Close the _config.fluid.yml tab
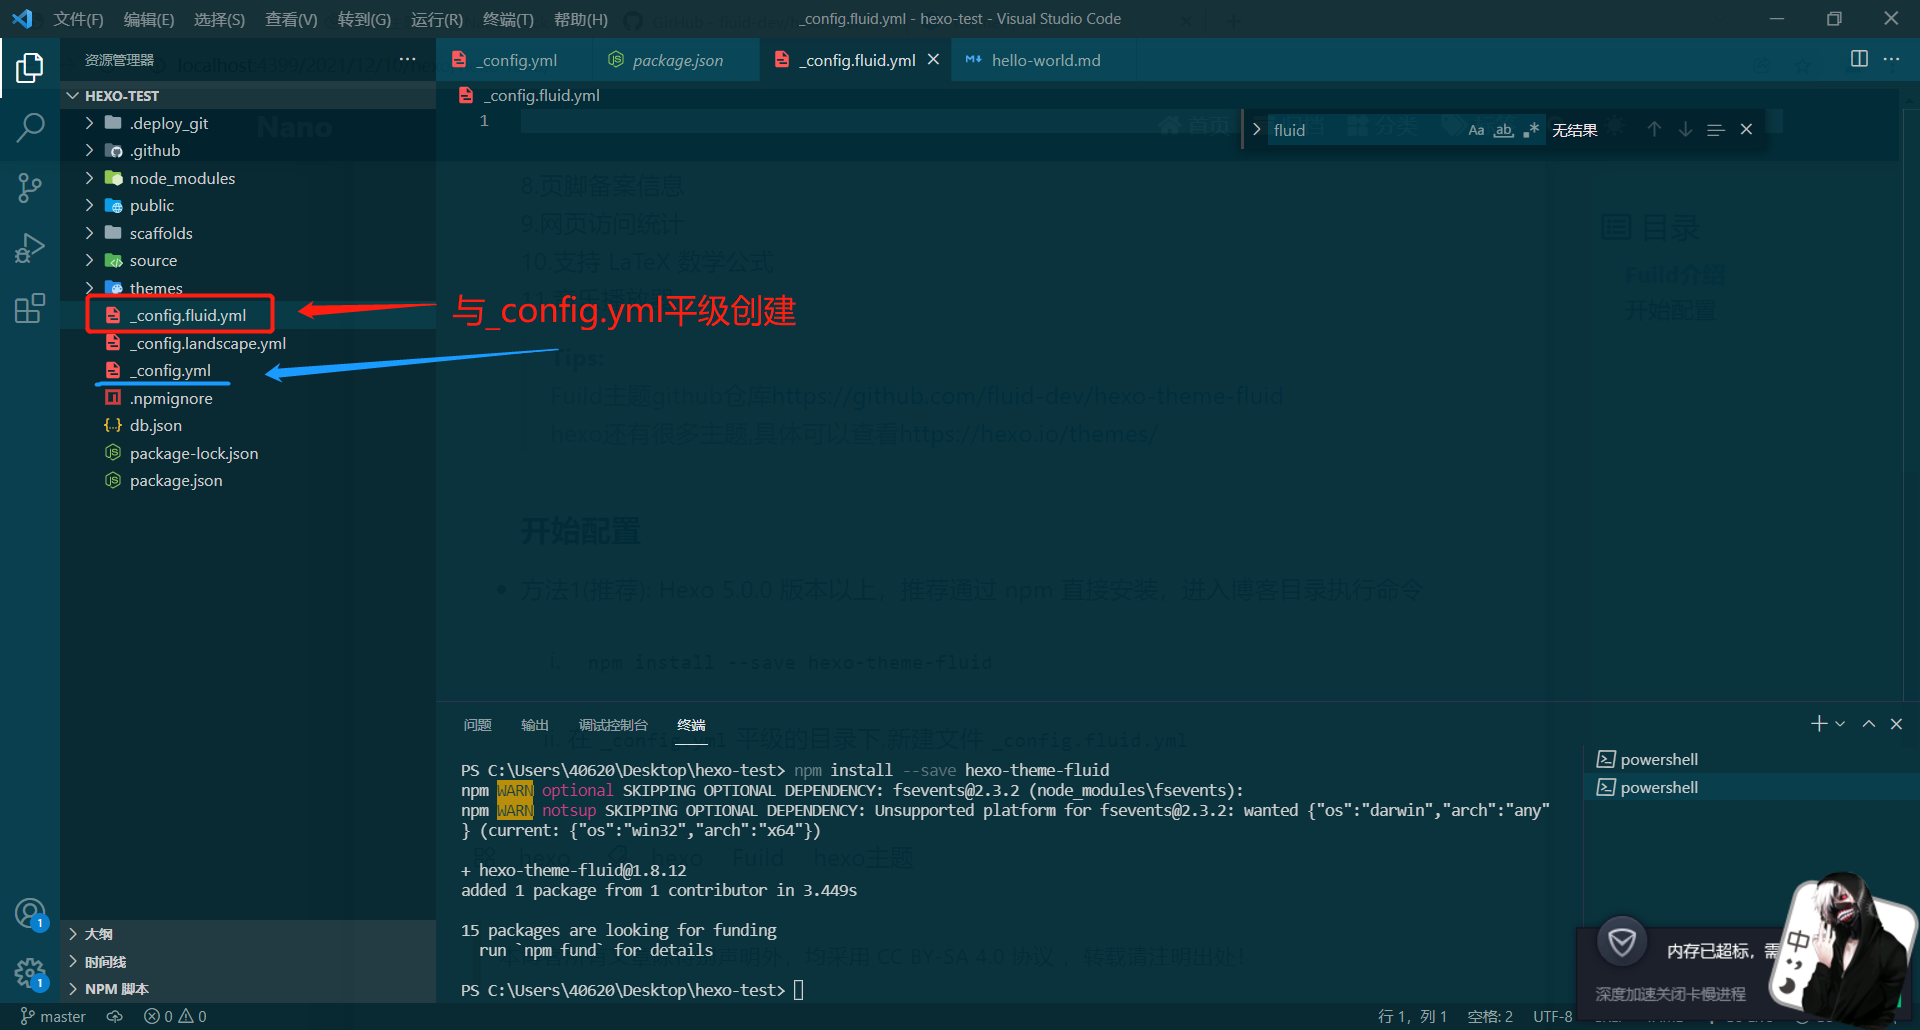Viewport: 1920px width, 1030px height. coord(933,60)
